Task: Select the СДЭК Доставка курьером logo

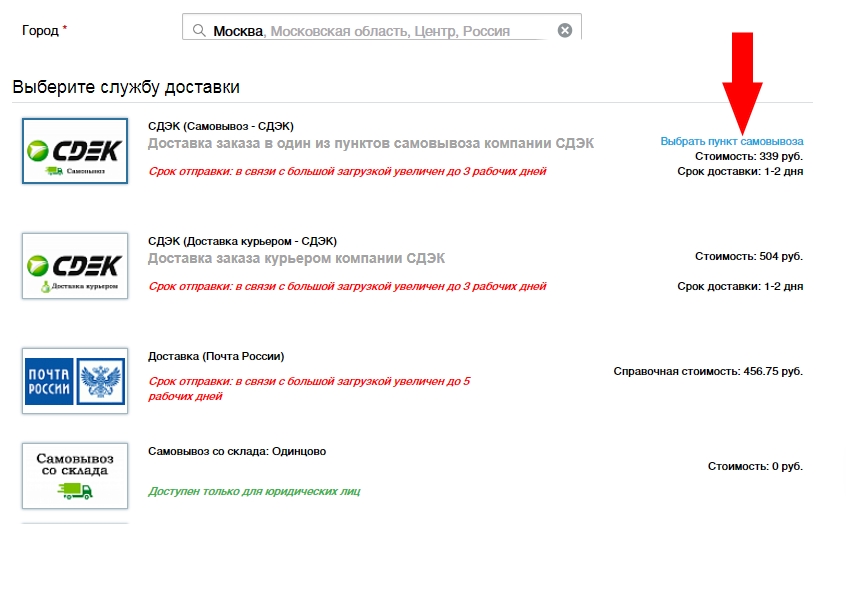Action: coord(75,266)
